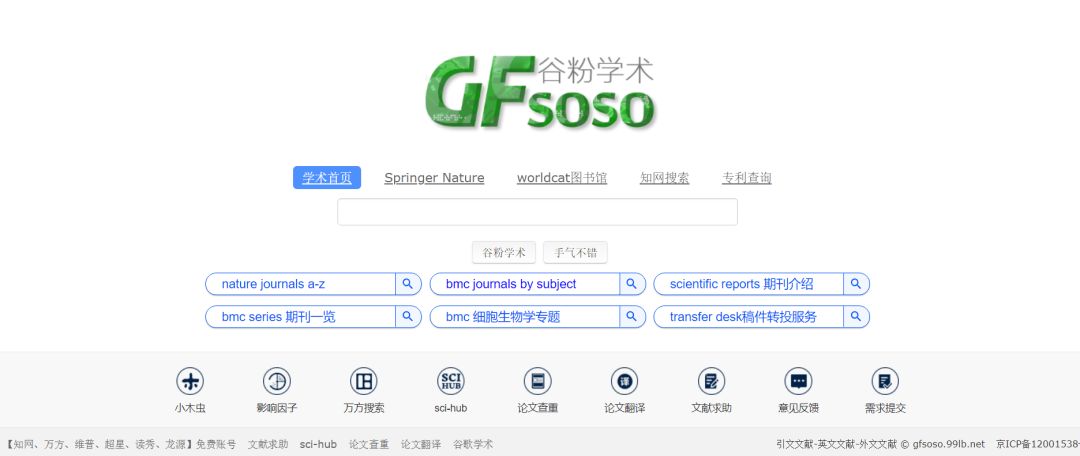The width and height of the screenshot is (1080, 456).
Task: Click search icon for bmc series 期刊一览
Action: [x=408, y=317]
